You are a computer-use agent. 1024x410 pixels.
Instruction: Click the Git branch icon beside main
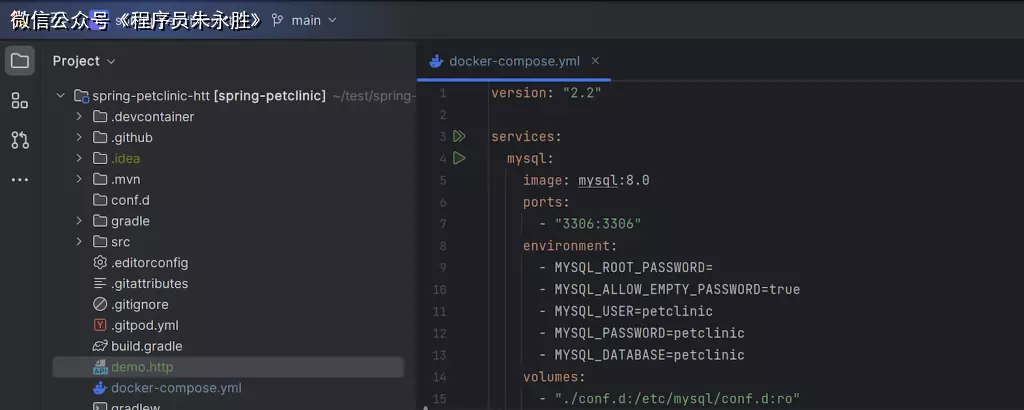(x=277, y=20)
